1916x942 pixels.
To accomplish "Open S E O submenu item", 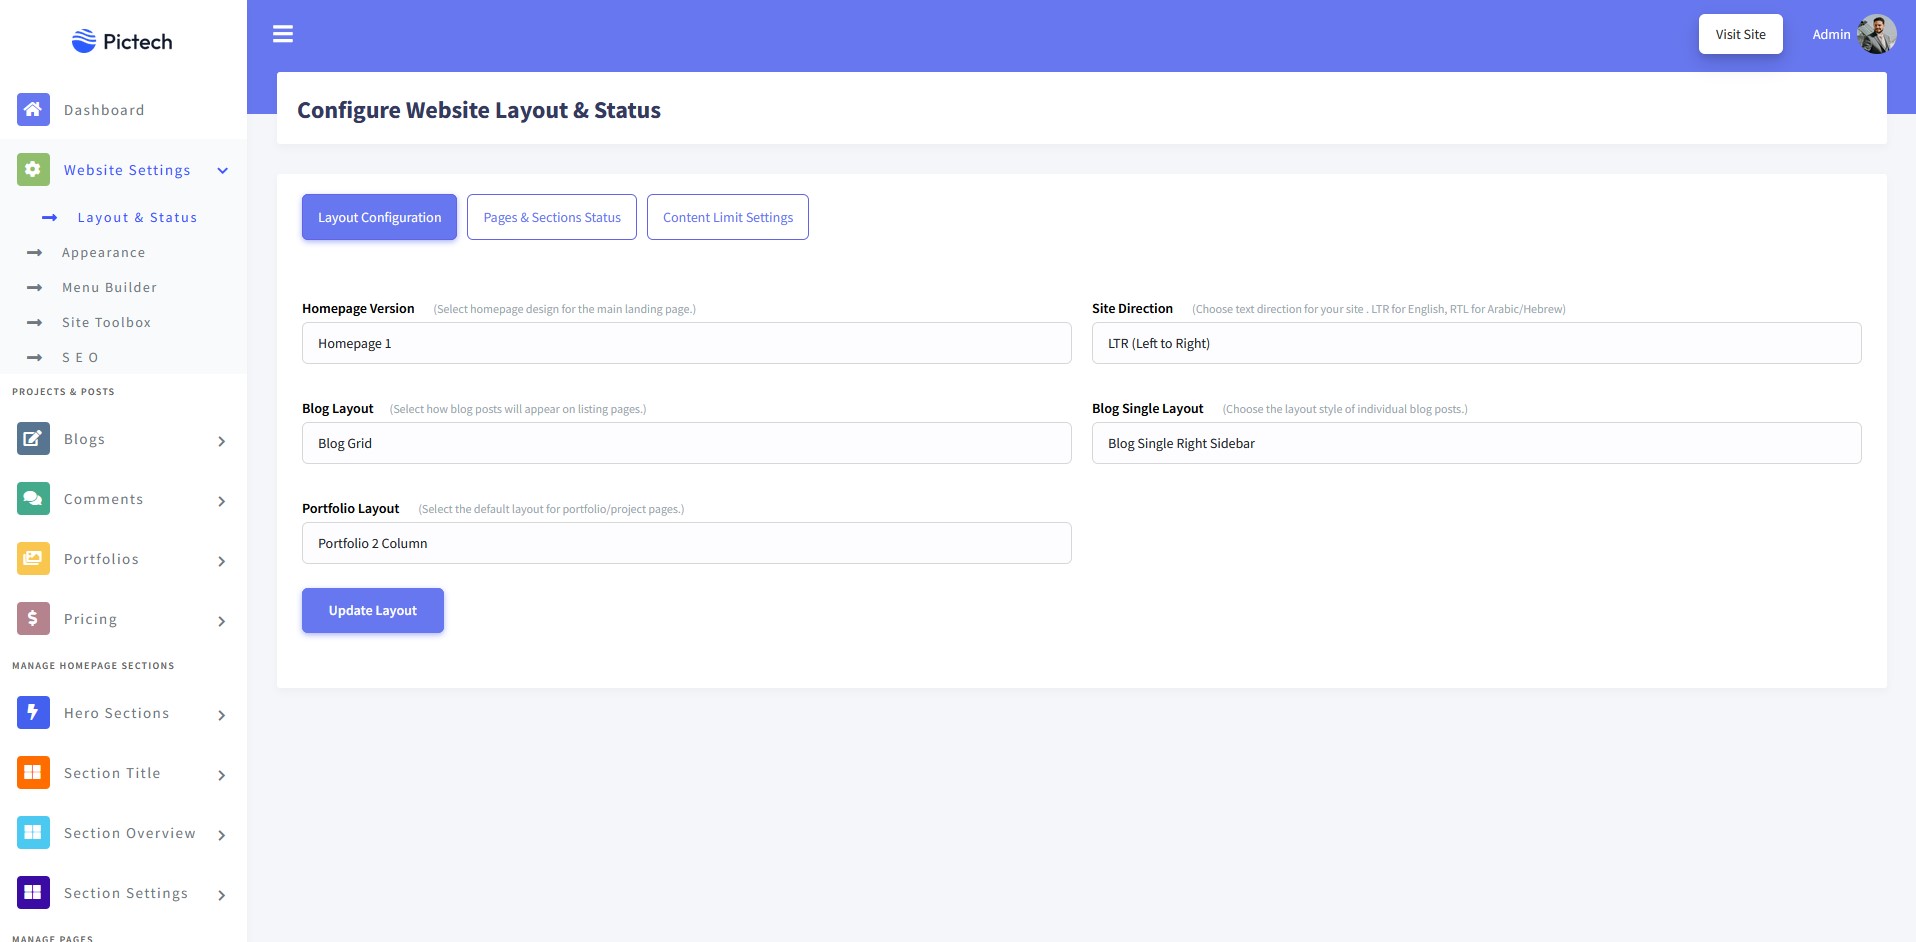I will pyautogui.click(x=80, y=357).
